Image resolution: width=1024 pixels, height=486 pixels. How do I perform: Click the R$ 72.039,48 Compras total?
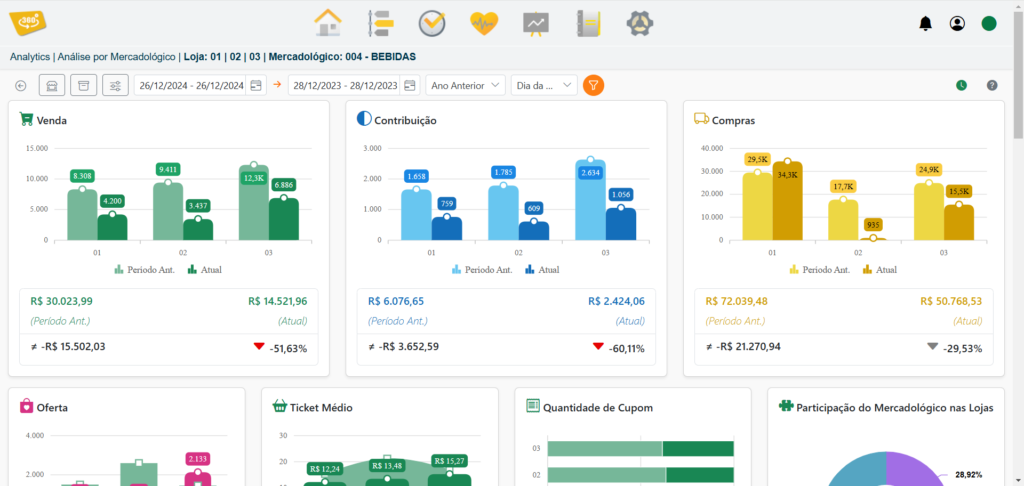pyautogui.click(x=737, y=301)
